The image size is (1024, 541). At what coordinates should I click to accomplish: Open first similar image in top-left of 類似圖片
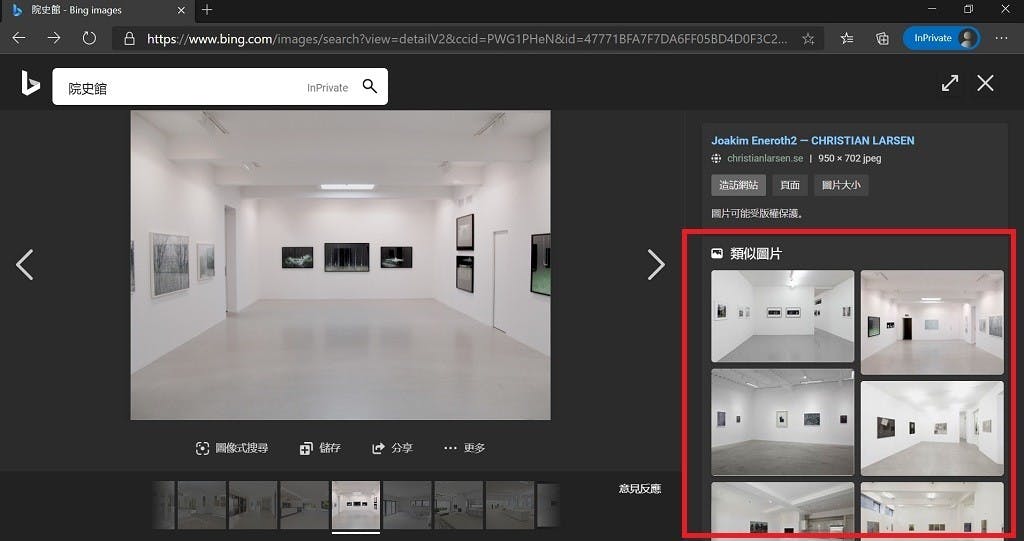click(782, 316)
